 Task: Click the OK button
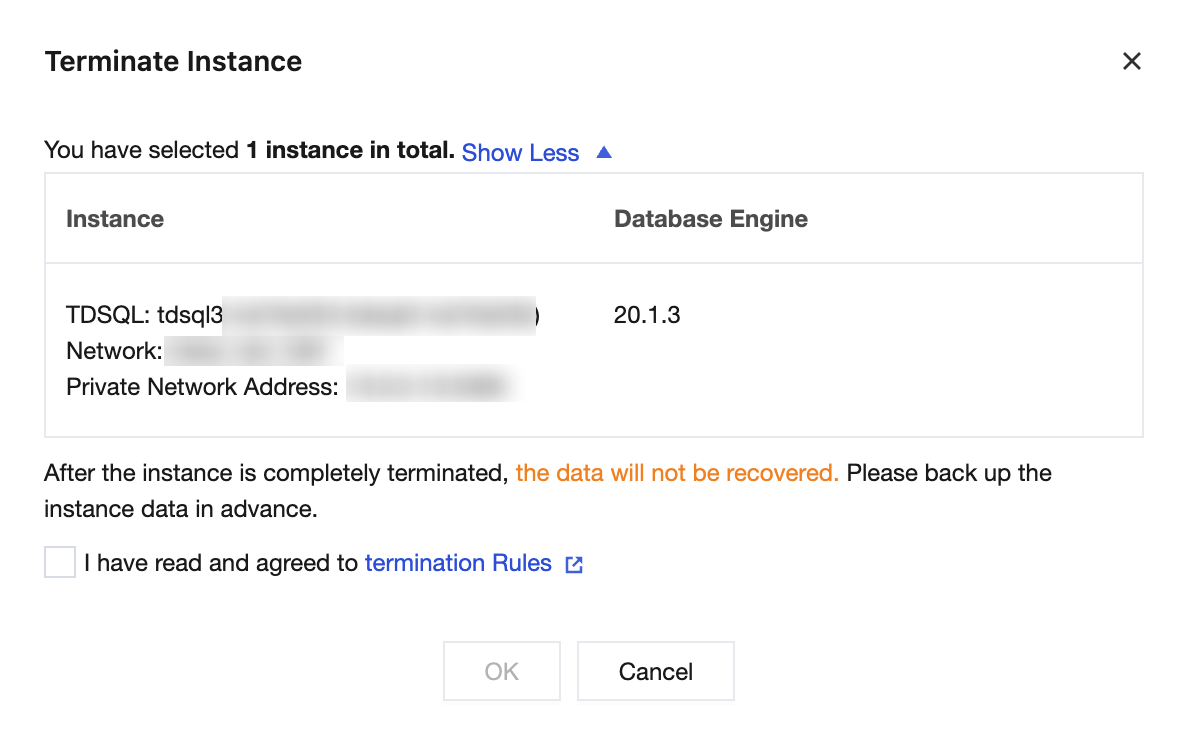[x=501, y=672]
